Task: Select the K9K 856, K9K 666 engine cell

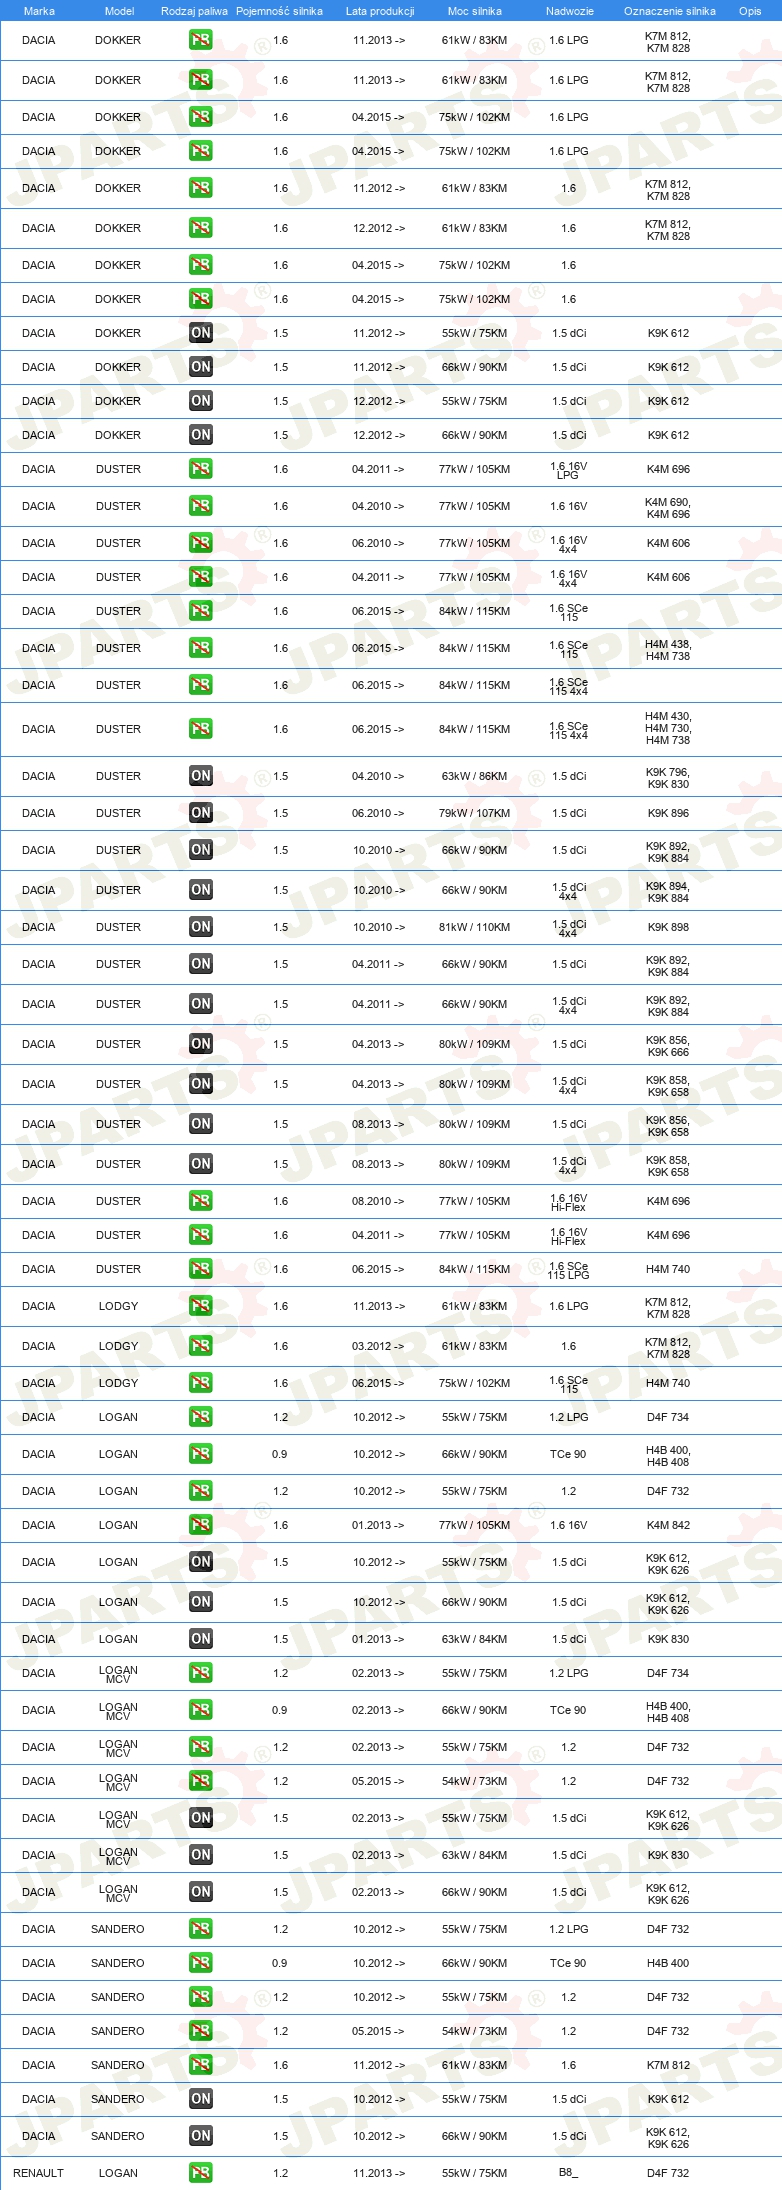Action: [x=668, y=1046]
